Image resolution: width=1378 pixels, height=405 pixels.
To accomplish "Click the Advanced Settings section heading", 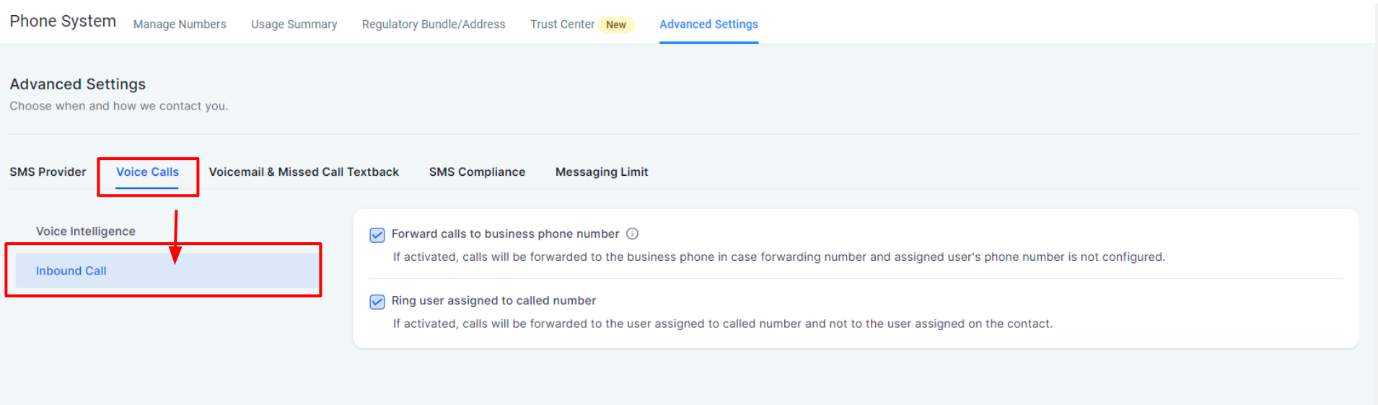I will pos(78,84).
